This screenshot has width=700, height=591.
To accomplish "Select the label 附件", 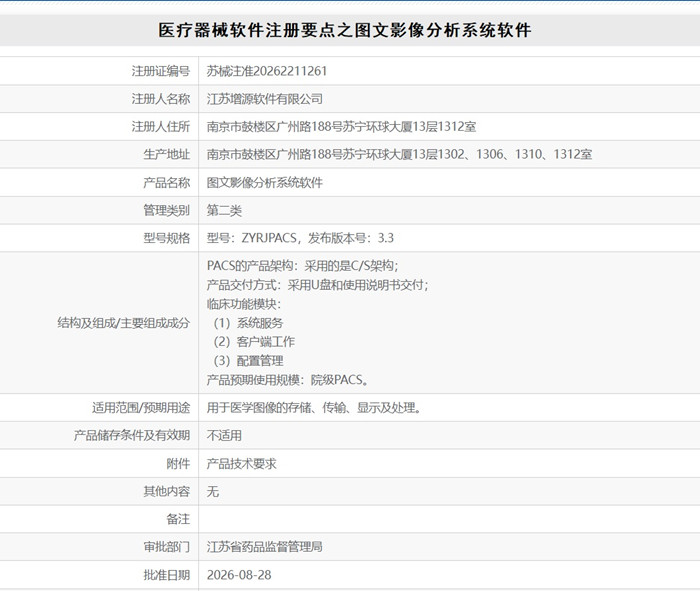I will click(178, 464).
